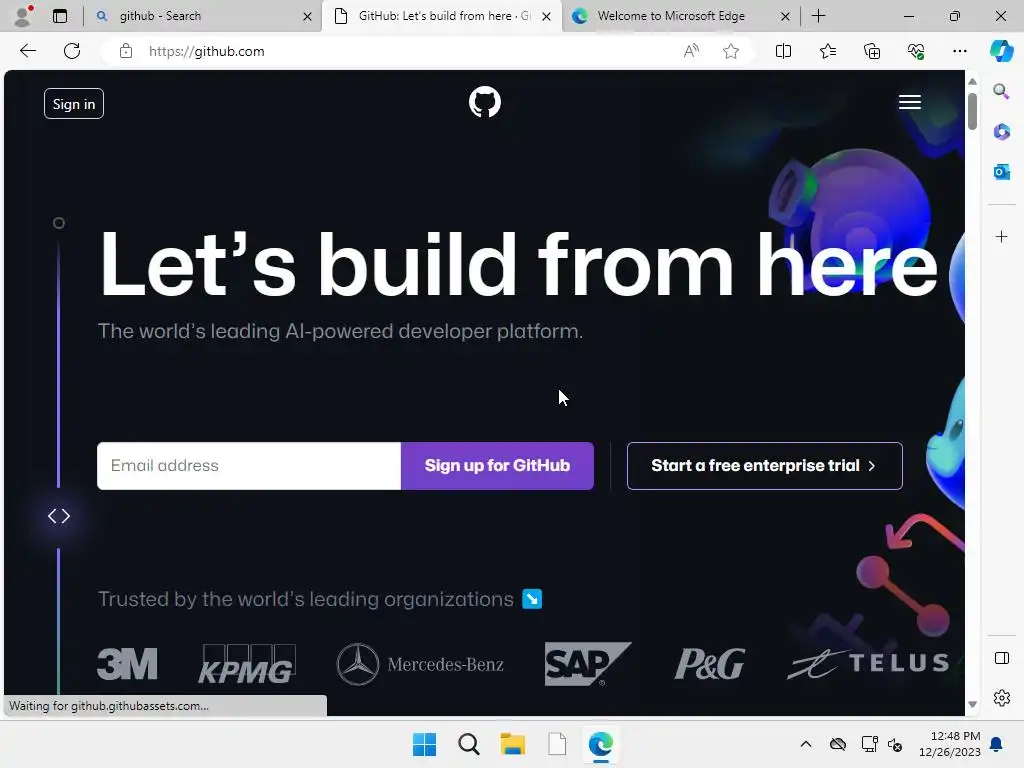Switch to github - Search tab
The height and width of the screenshot is (768, 1024).
203,16
